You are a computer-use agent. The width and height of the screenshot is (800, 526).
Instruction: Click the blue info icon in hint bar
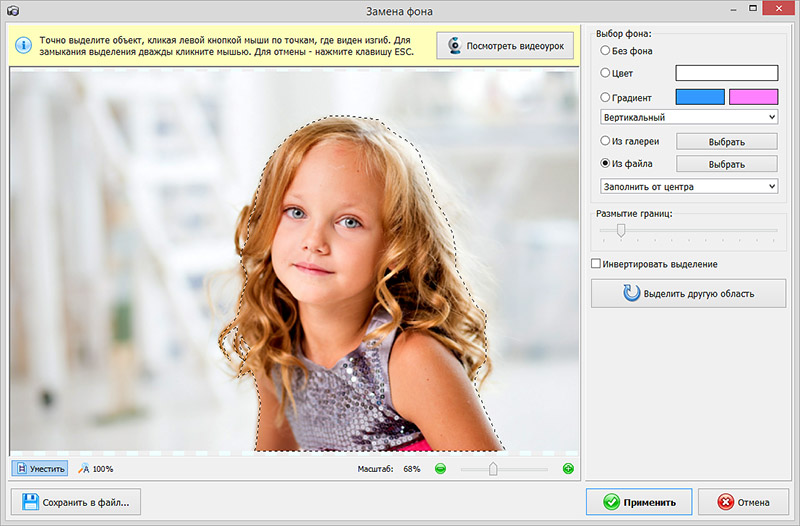tap(23, 45)
